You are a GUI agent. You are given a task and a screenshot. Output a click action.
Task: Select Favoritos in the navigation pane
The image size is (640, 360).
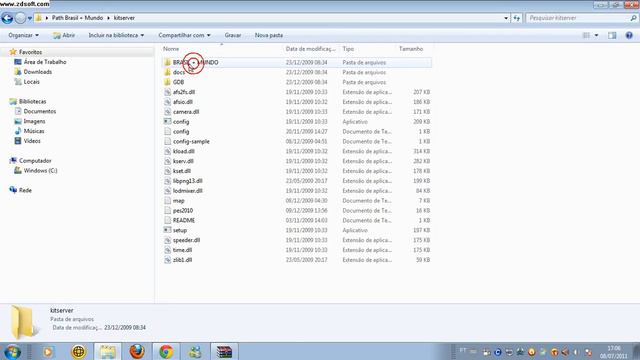pos(30,52)
